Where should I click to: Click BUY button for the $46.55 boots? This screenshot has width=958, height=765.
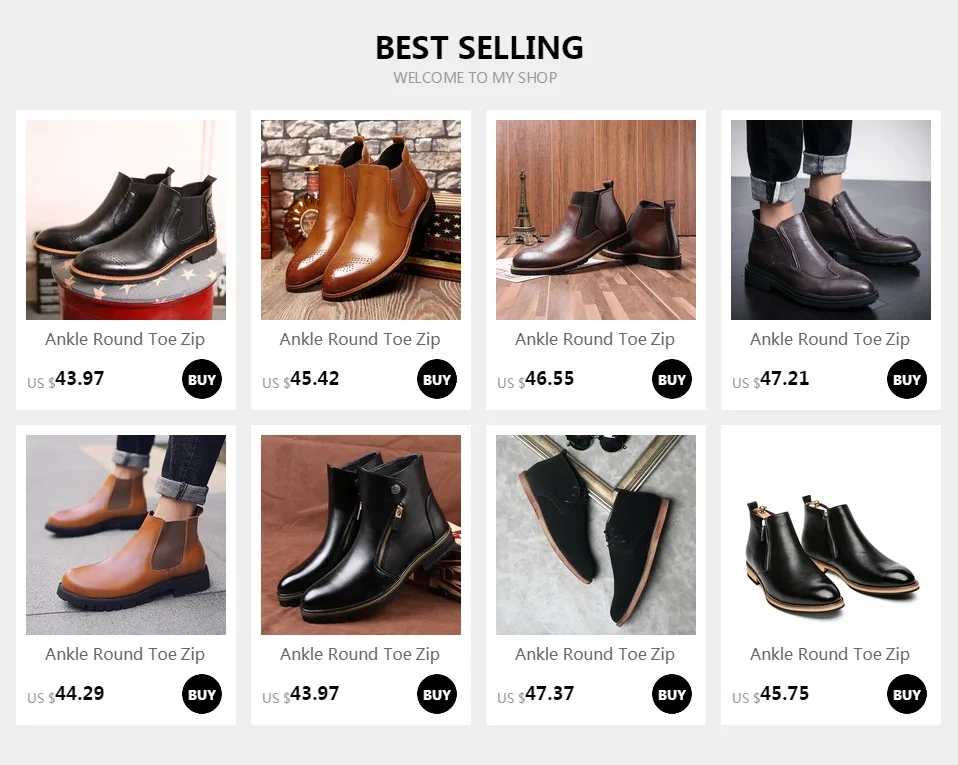tap(671, 379)
